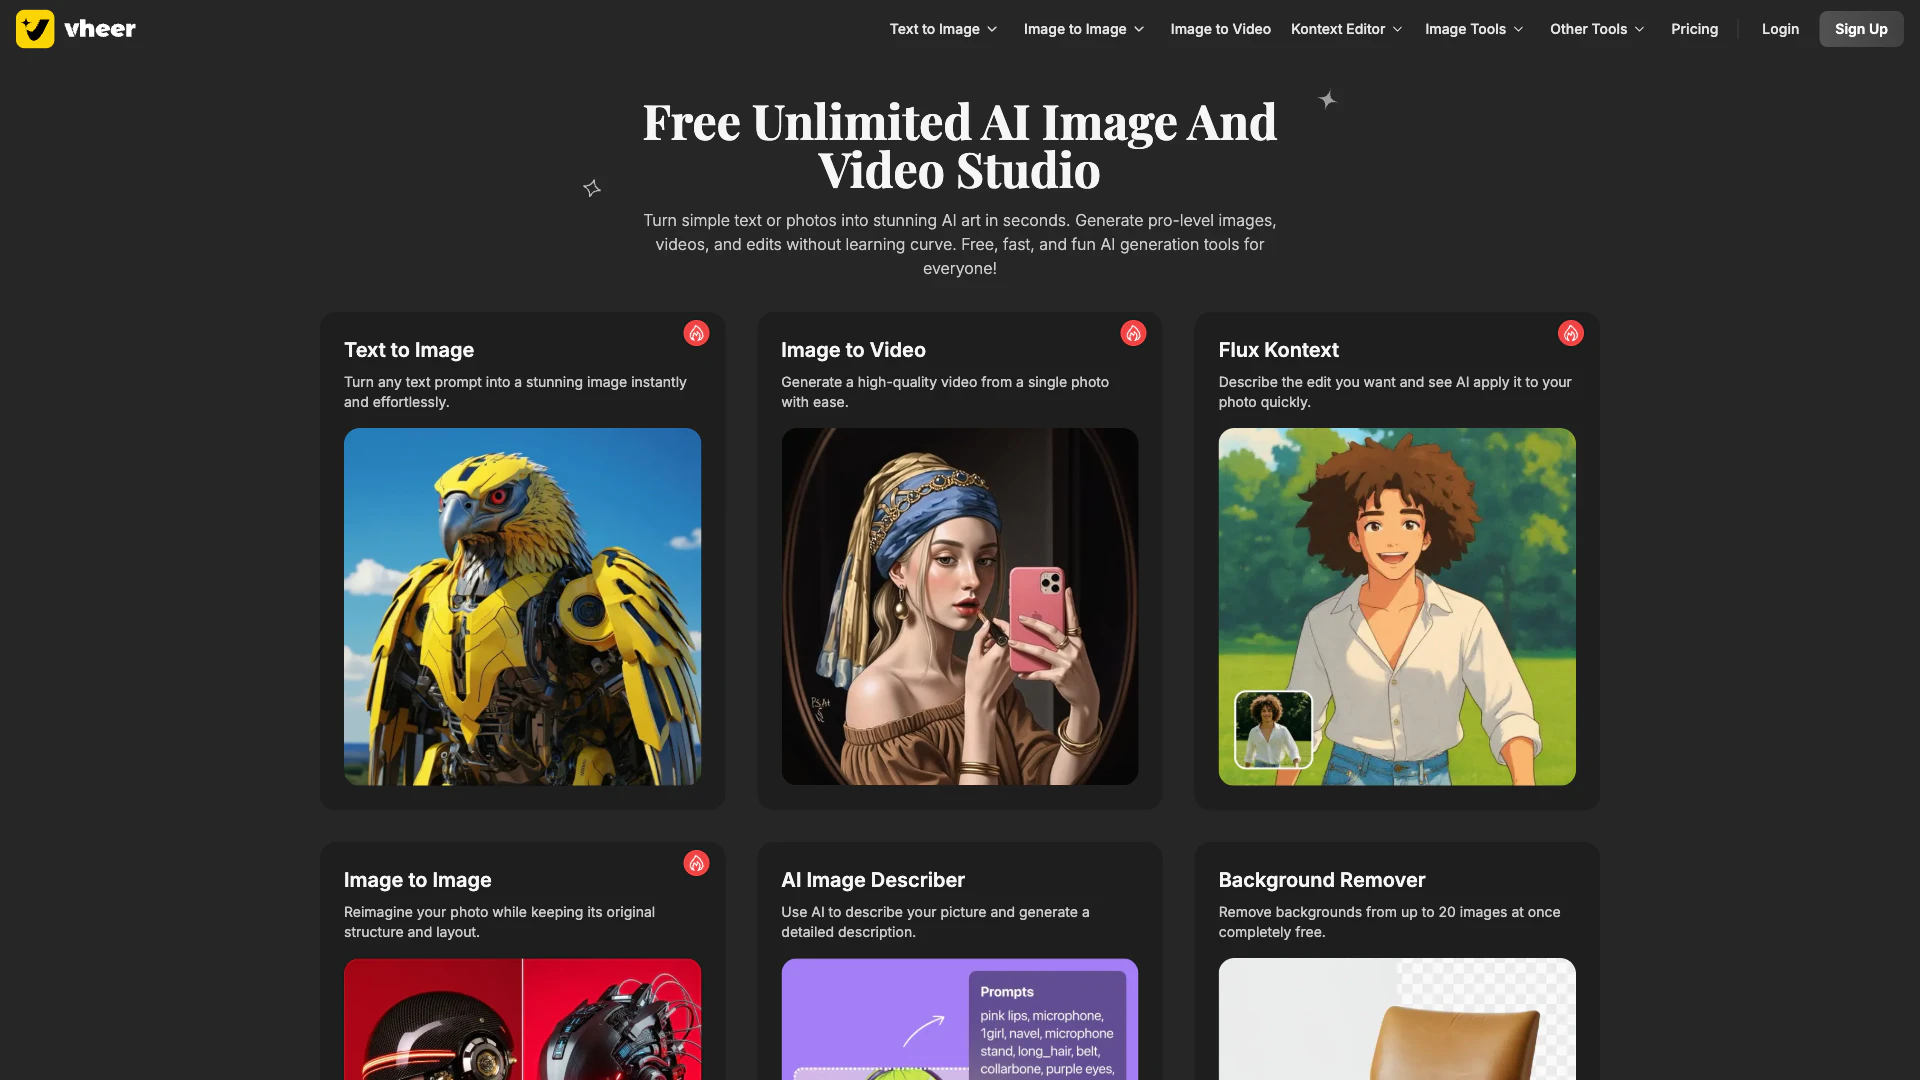Click the flame badge on Image to Video card
The width and height of the screenshot is (1920, 1080).
click(1133, 333)
